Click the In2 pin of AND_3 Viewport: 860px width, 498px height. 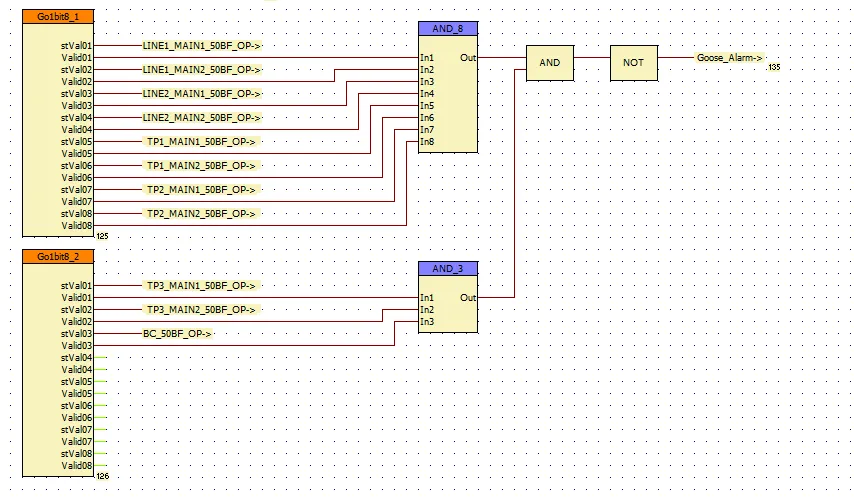427,310
